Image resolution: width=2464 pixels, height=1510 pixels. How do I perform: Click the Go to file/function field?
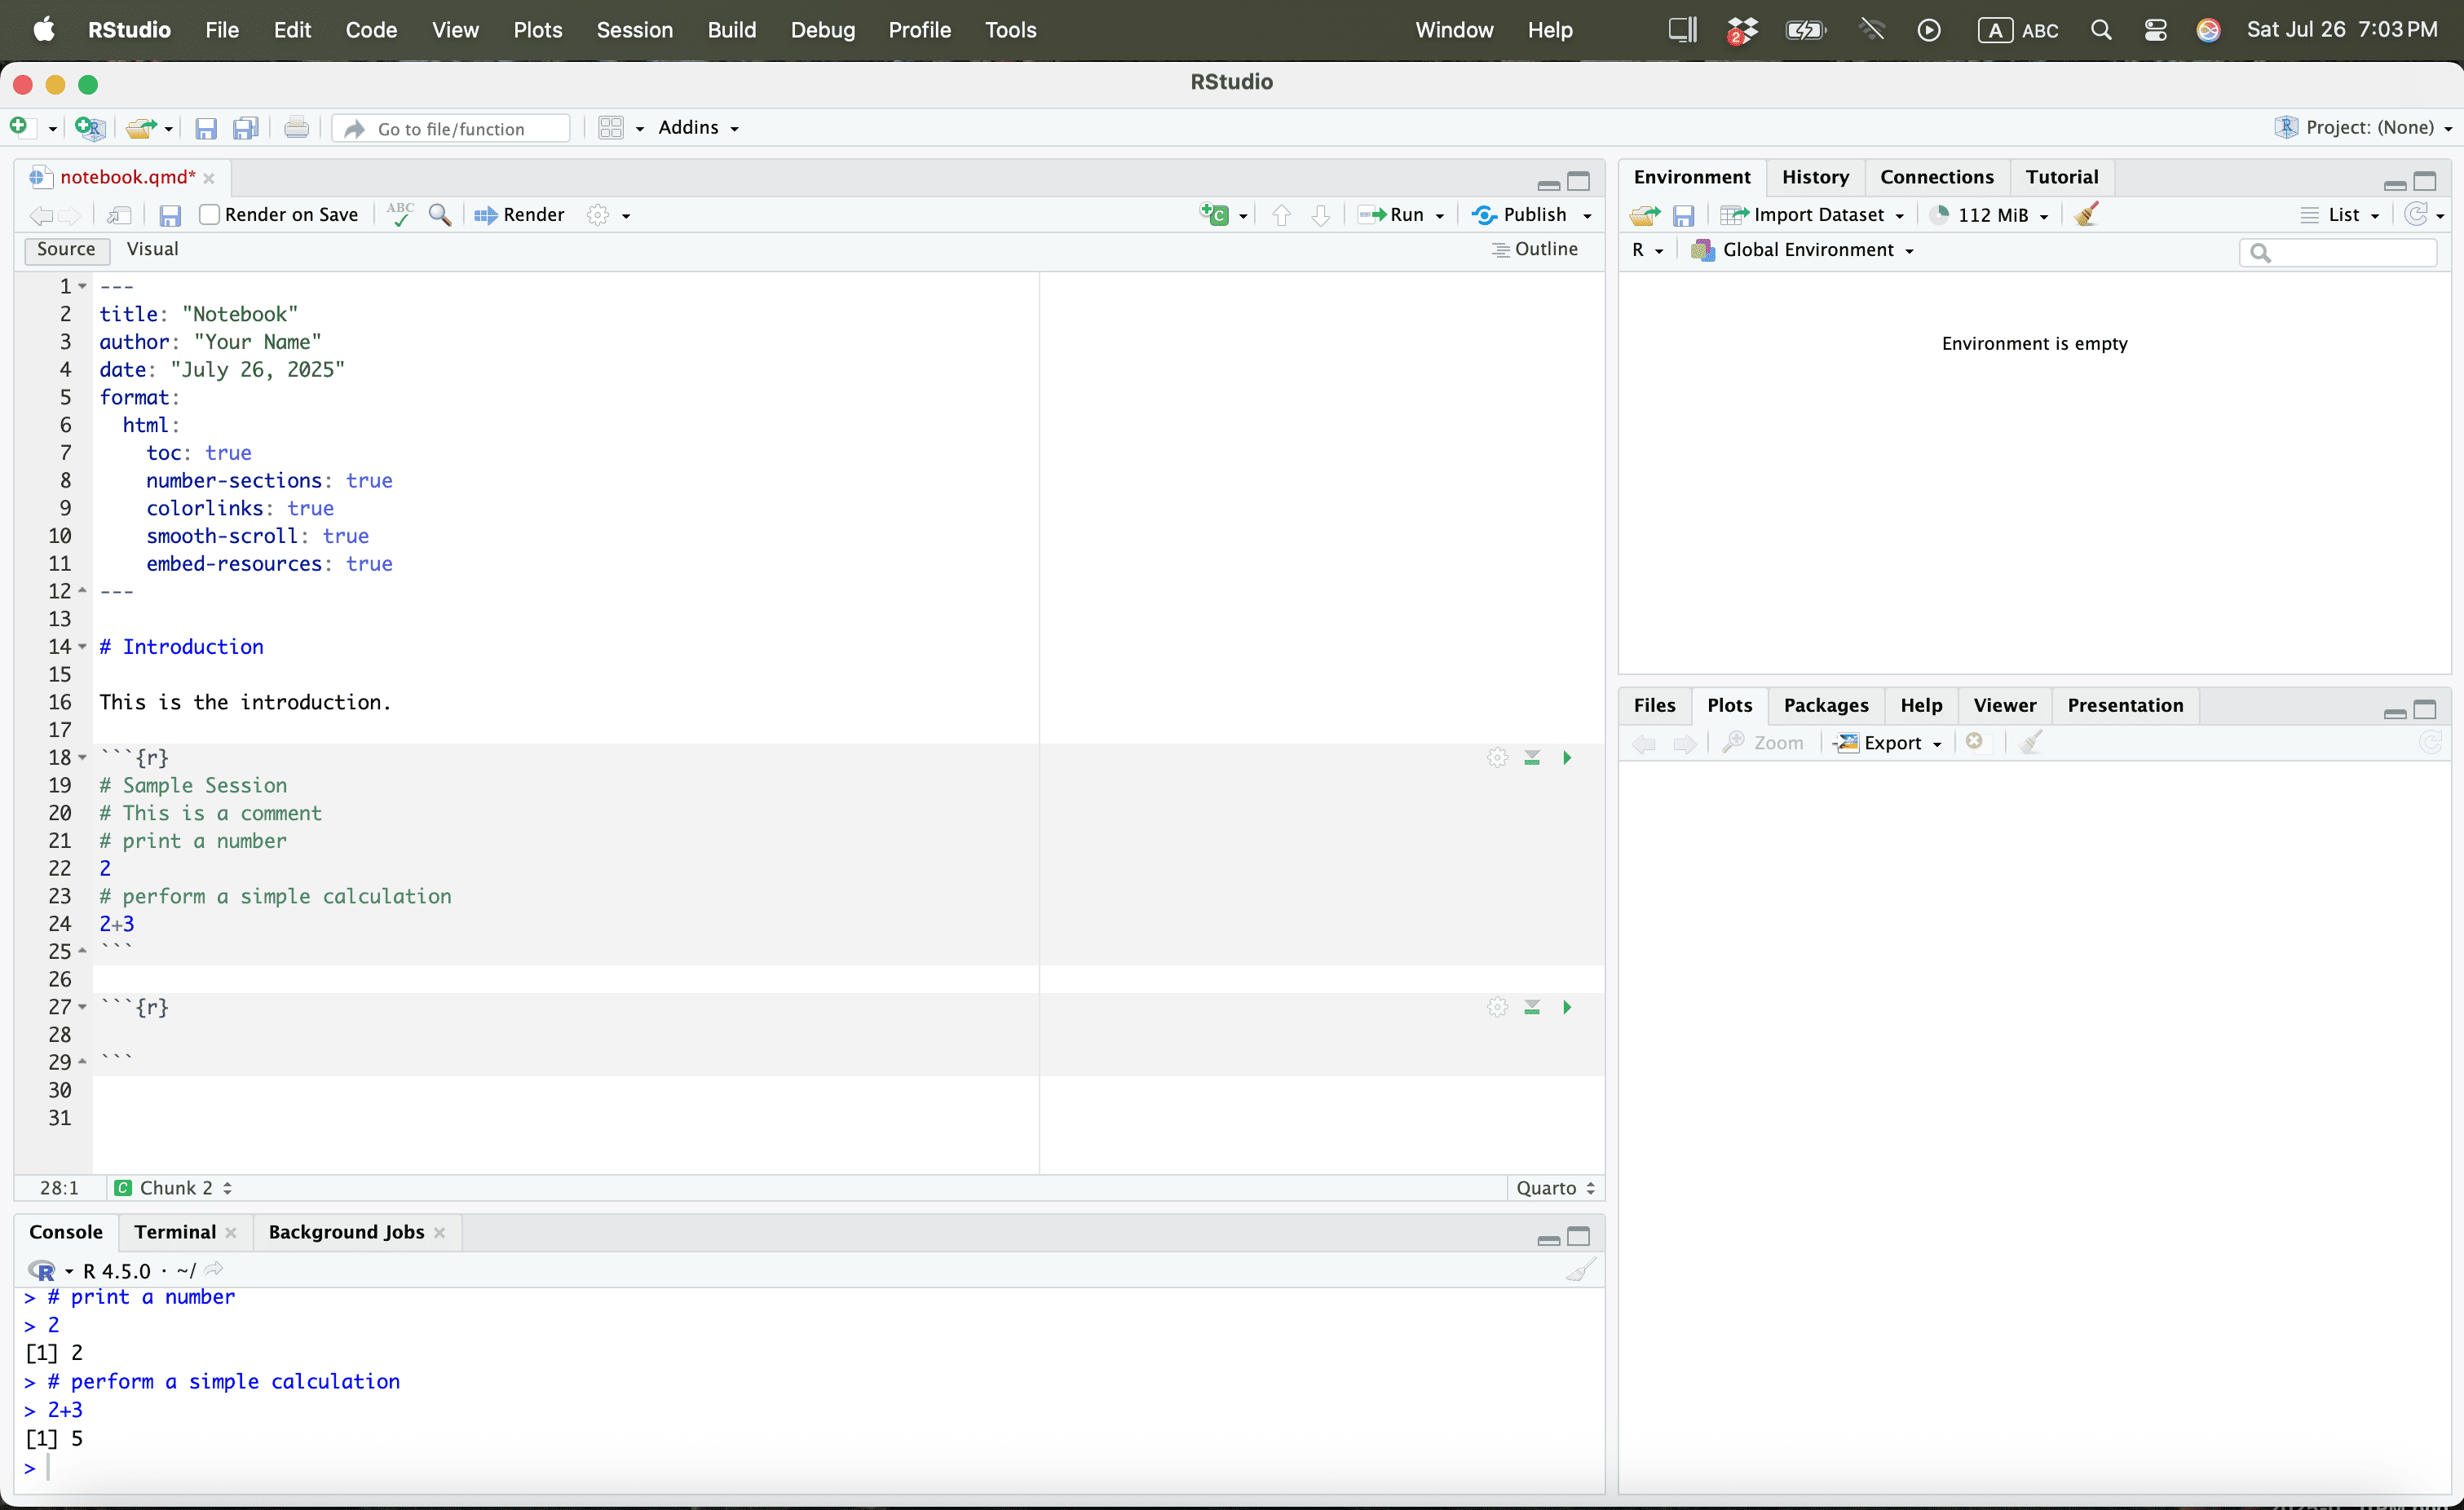click(x=452, y=129)
